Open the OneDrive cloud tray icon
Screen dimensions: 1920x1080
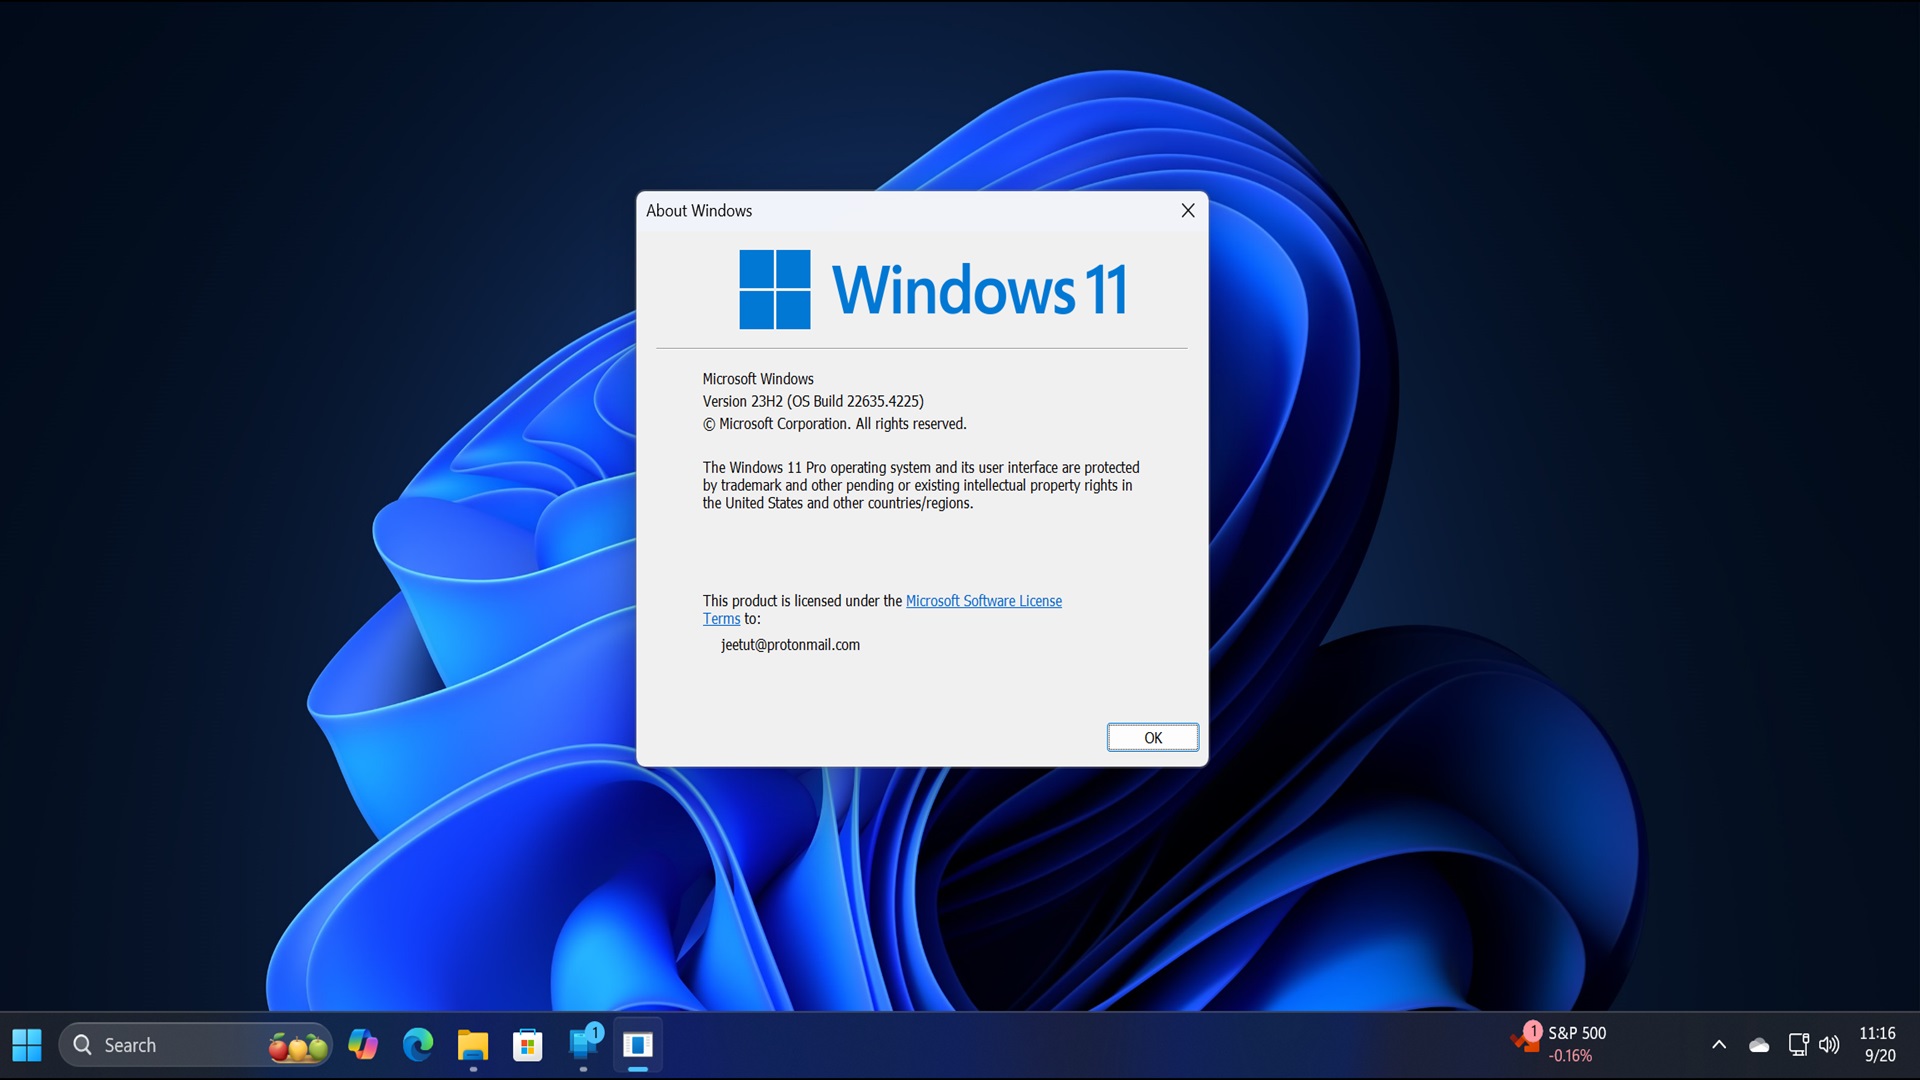click(x=1759, y=1045)
